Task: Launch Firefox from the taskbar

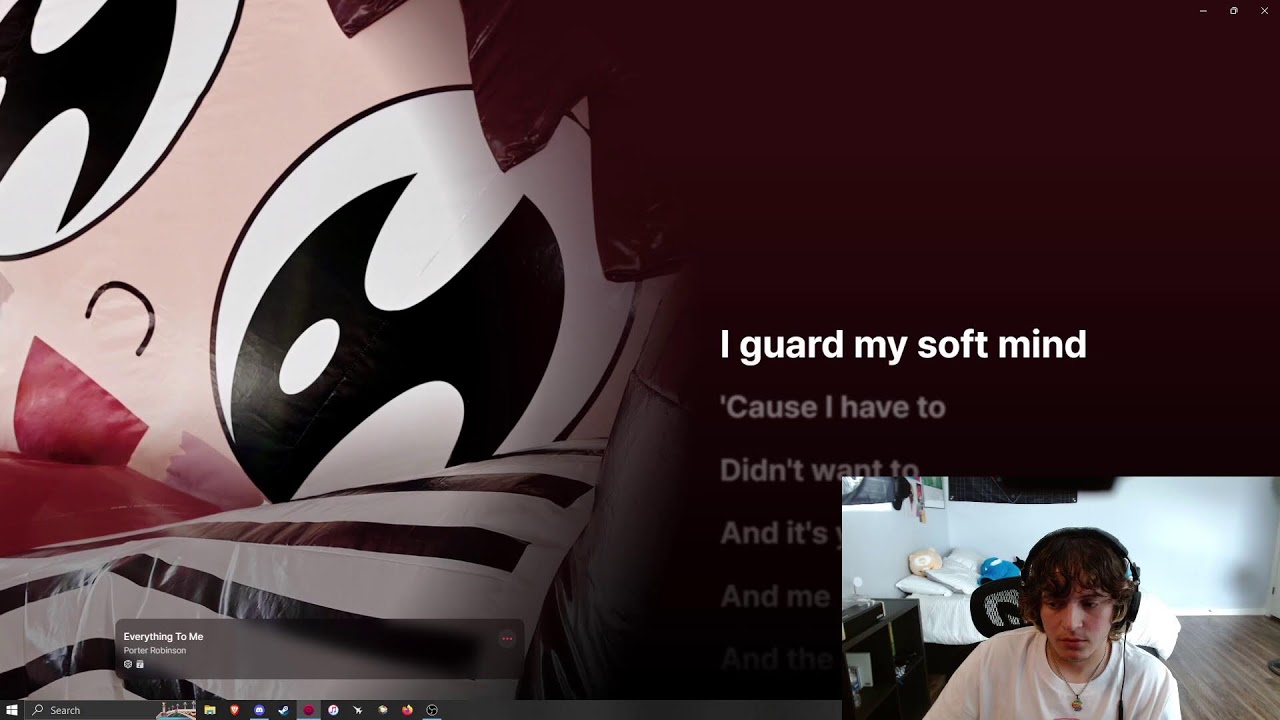Action: click(407, 710)
